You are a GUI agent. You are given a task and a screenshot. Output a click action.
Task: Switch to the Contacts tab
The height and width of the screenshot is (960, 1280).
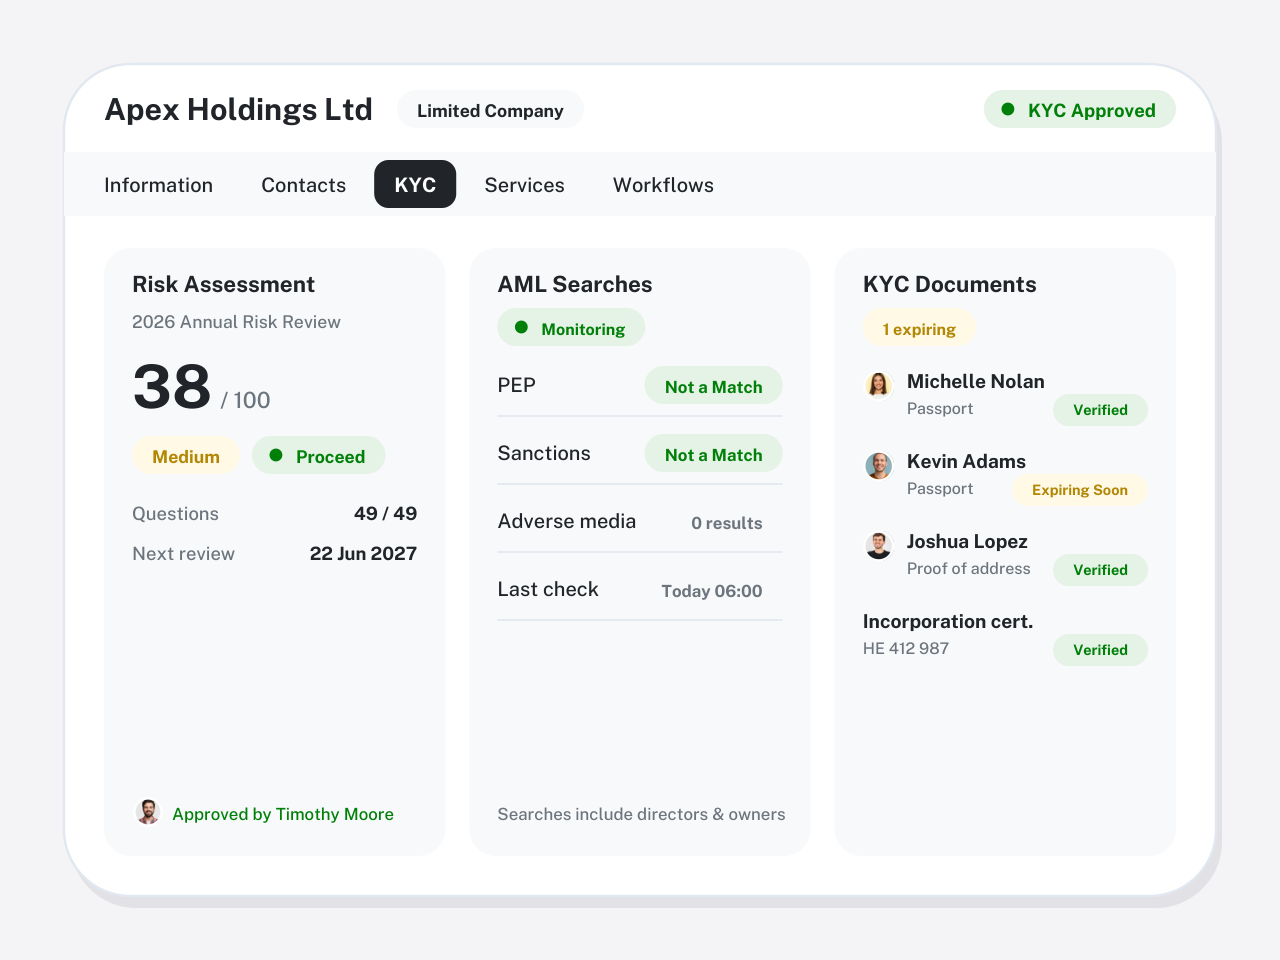click(303, 185)
